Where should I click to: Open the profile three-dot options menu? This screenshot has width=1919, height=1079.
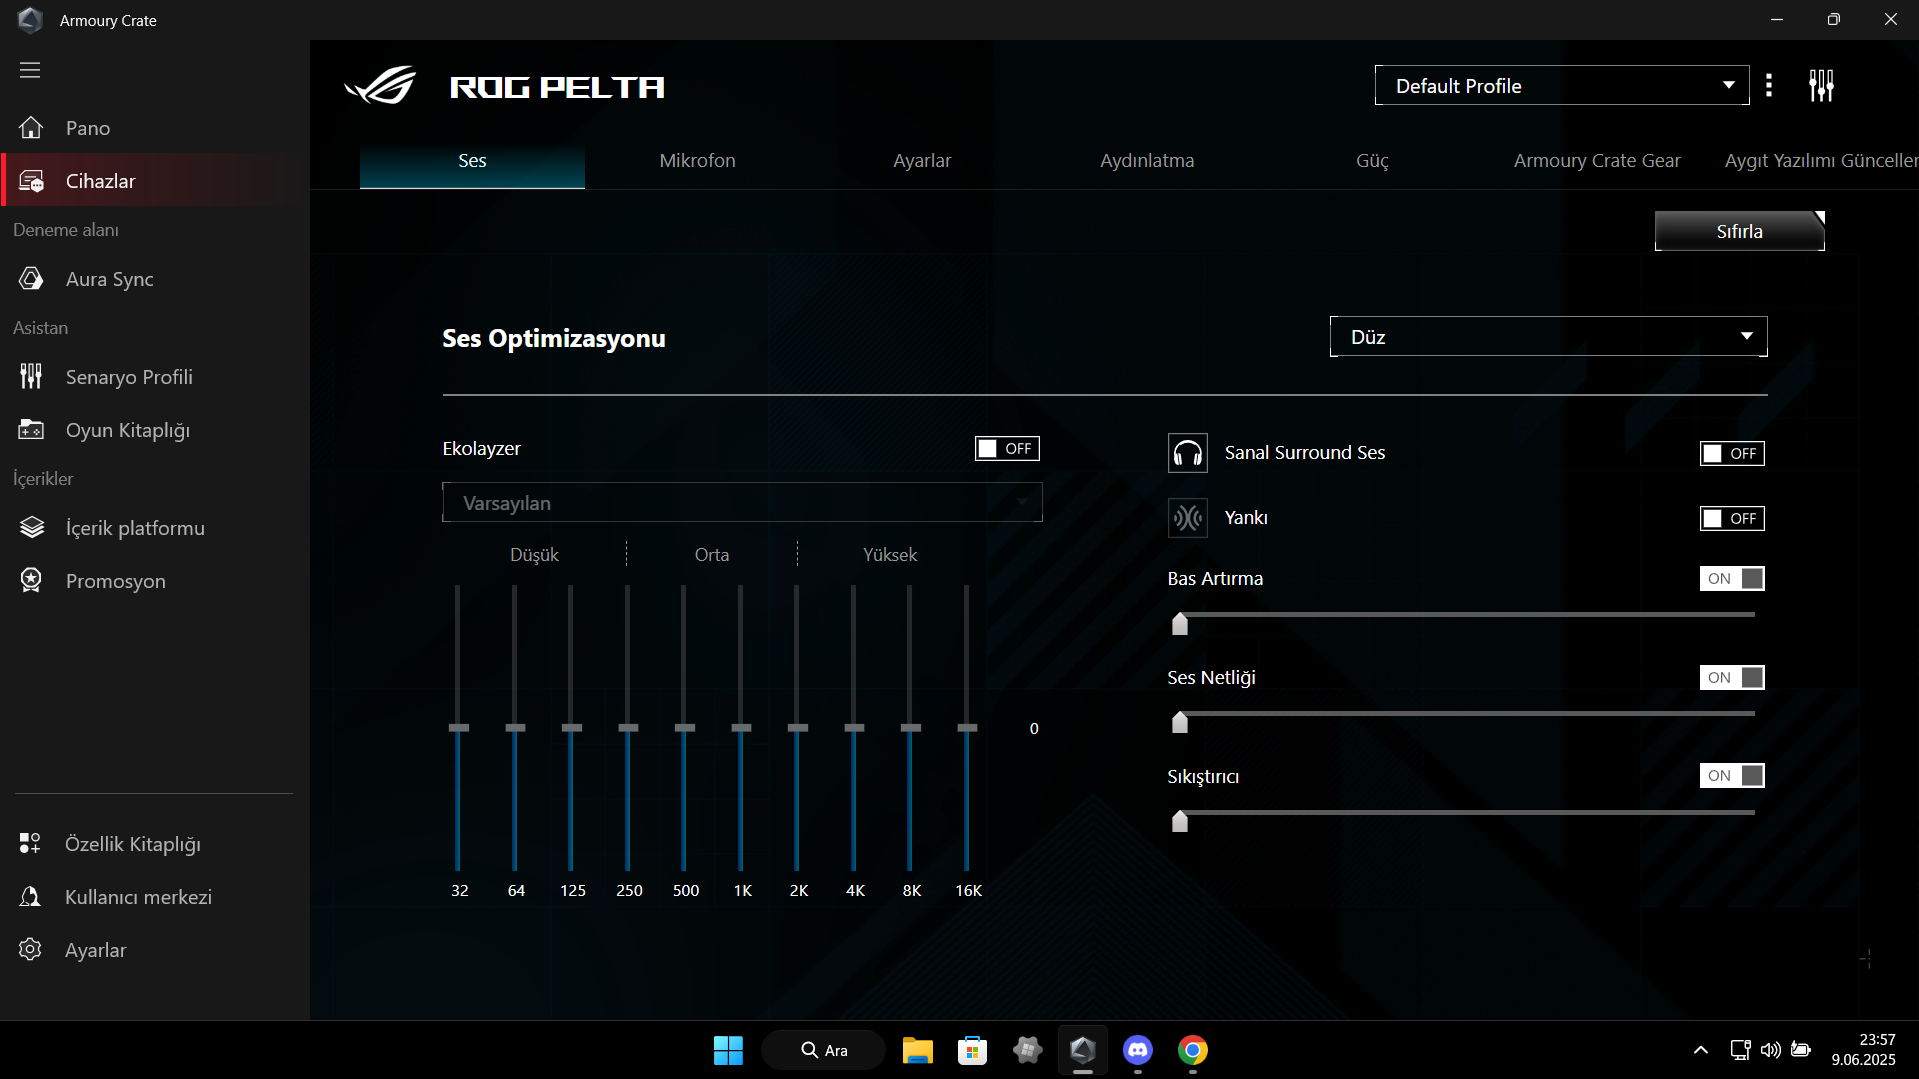coord(1769,86)
